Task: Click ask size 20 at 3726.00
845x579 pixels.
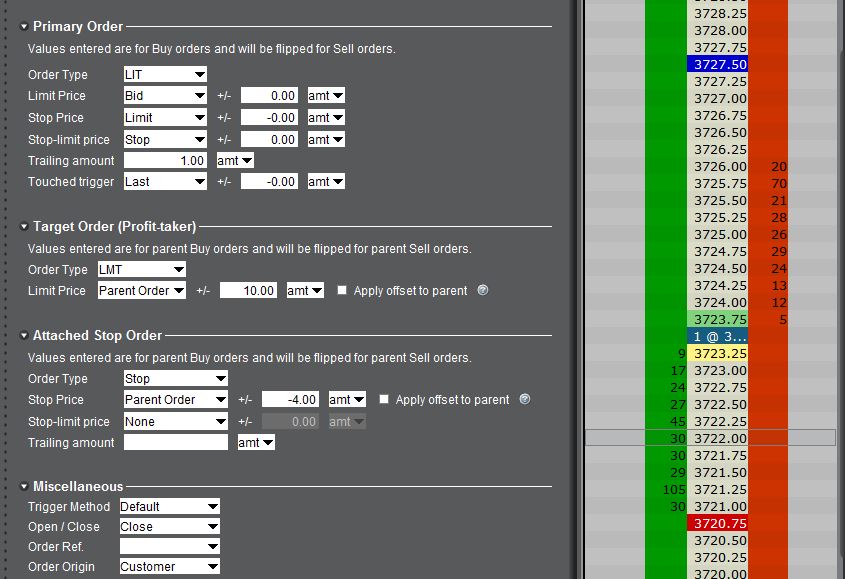Action: coord(779,167)
